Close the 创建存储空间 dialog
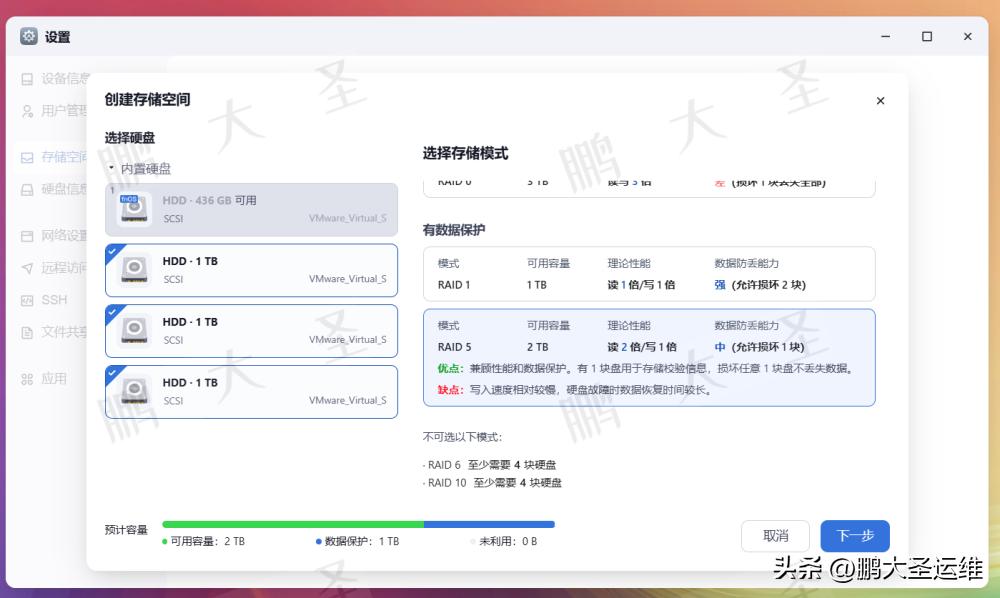The width and height of the screenshot is (1000, 598). click(880, 101)
